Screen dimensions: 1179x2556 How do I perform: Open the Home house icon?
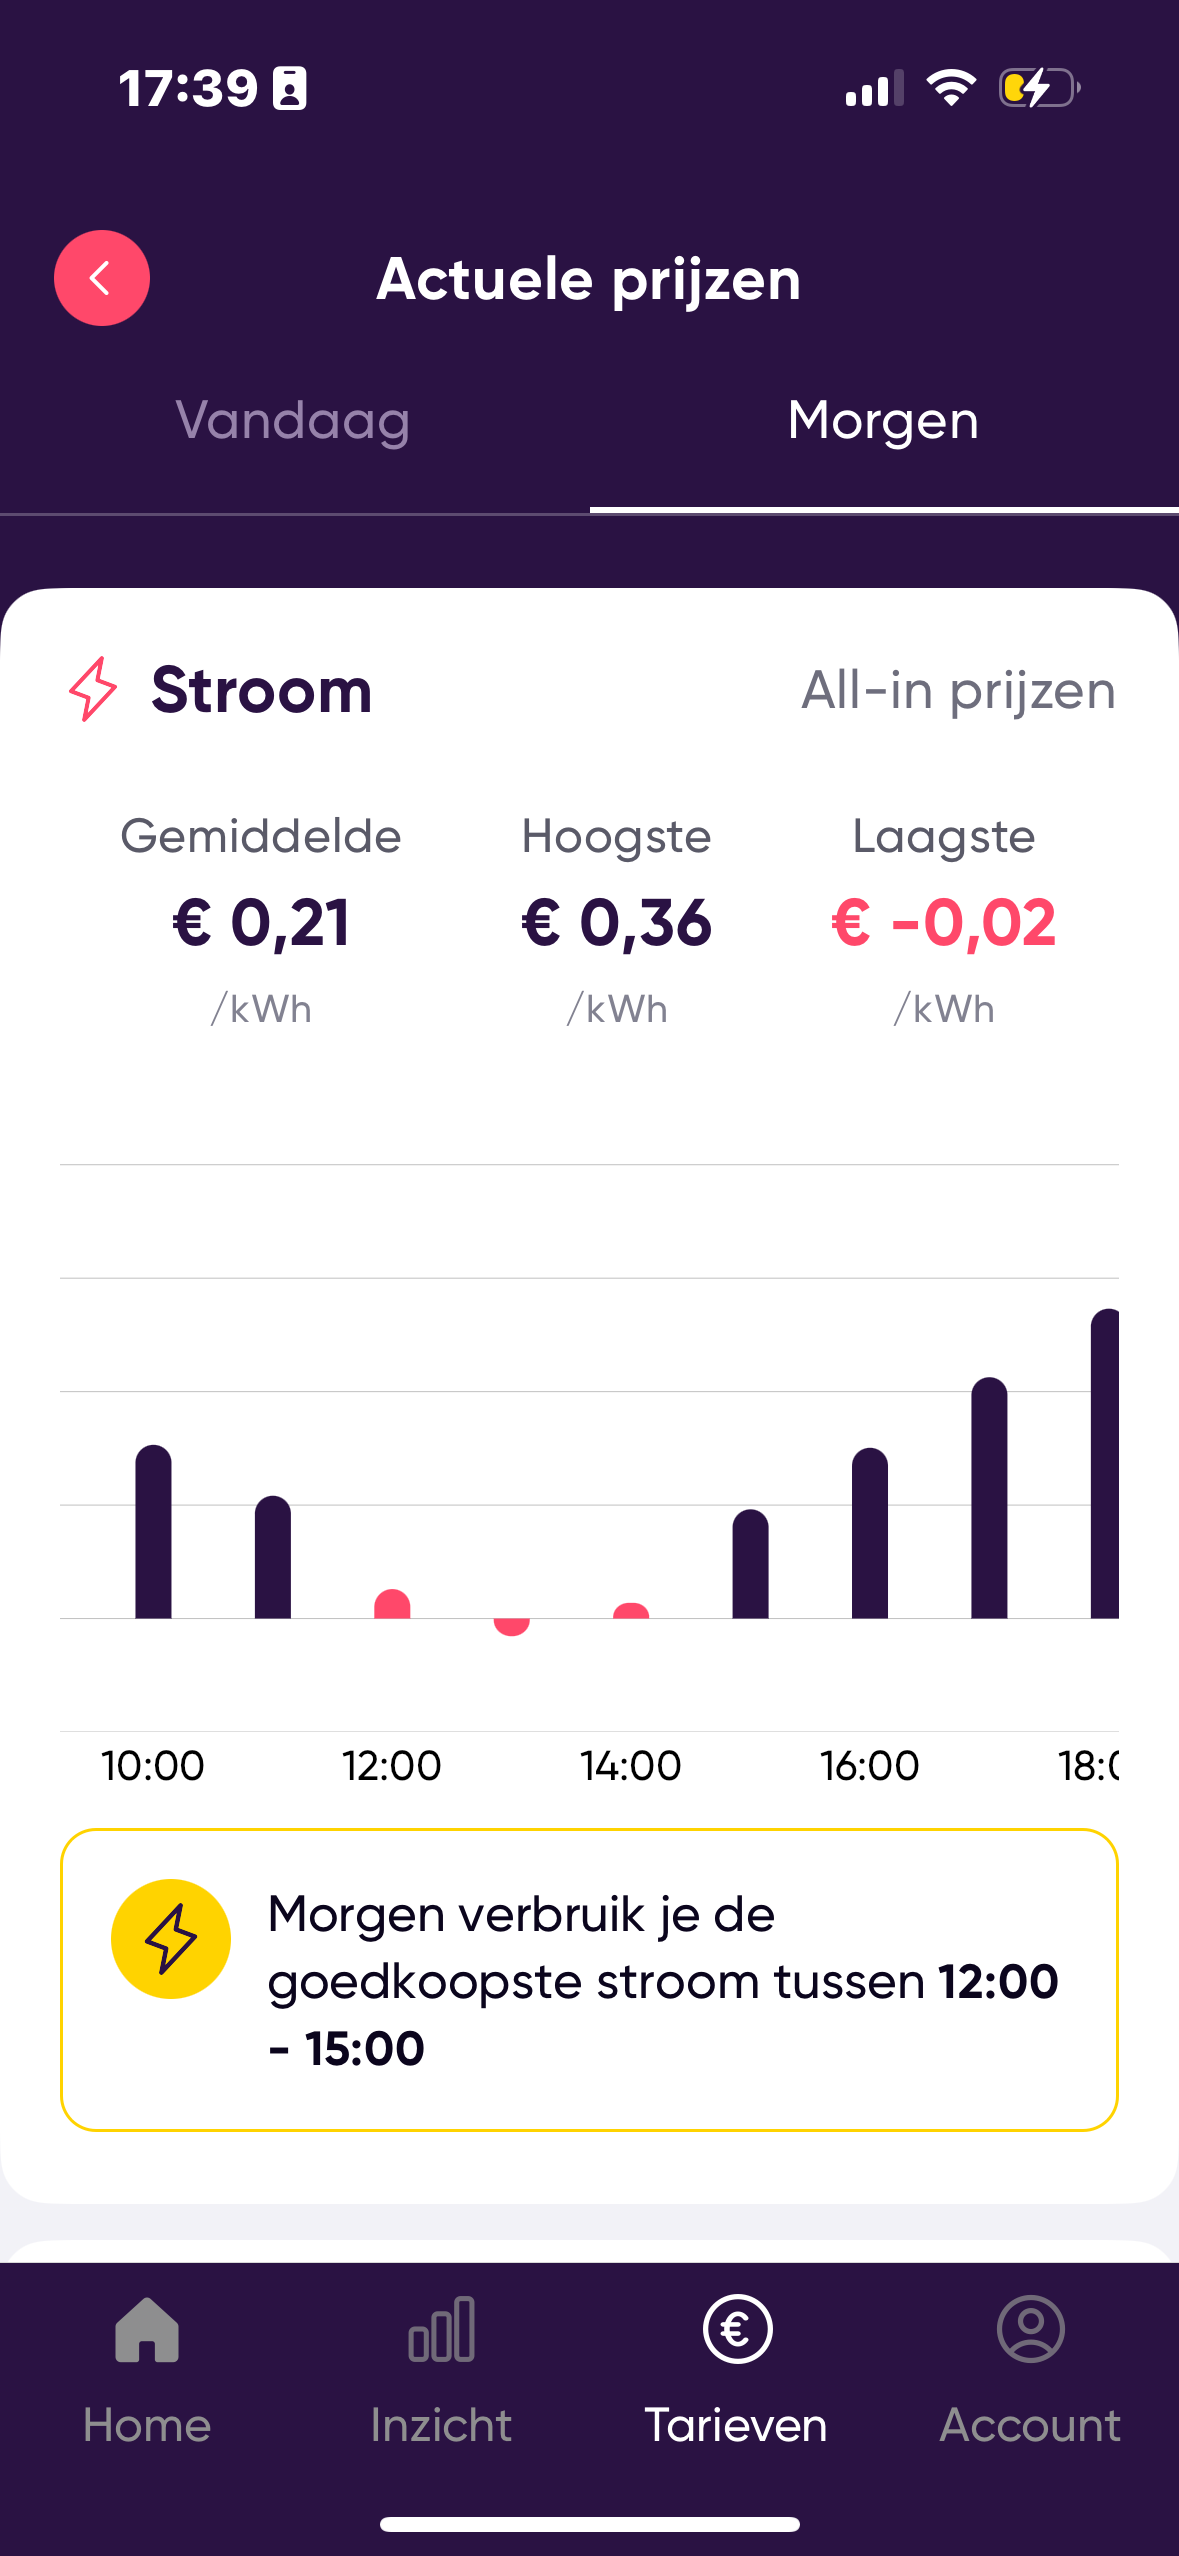[x=147, y=2330]
